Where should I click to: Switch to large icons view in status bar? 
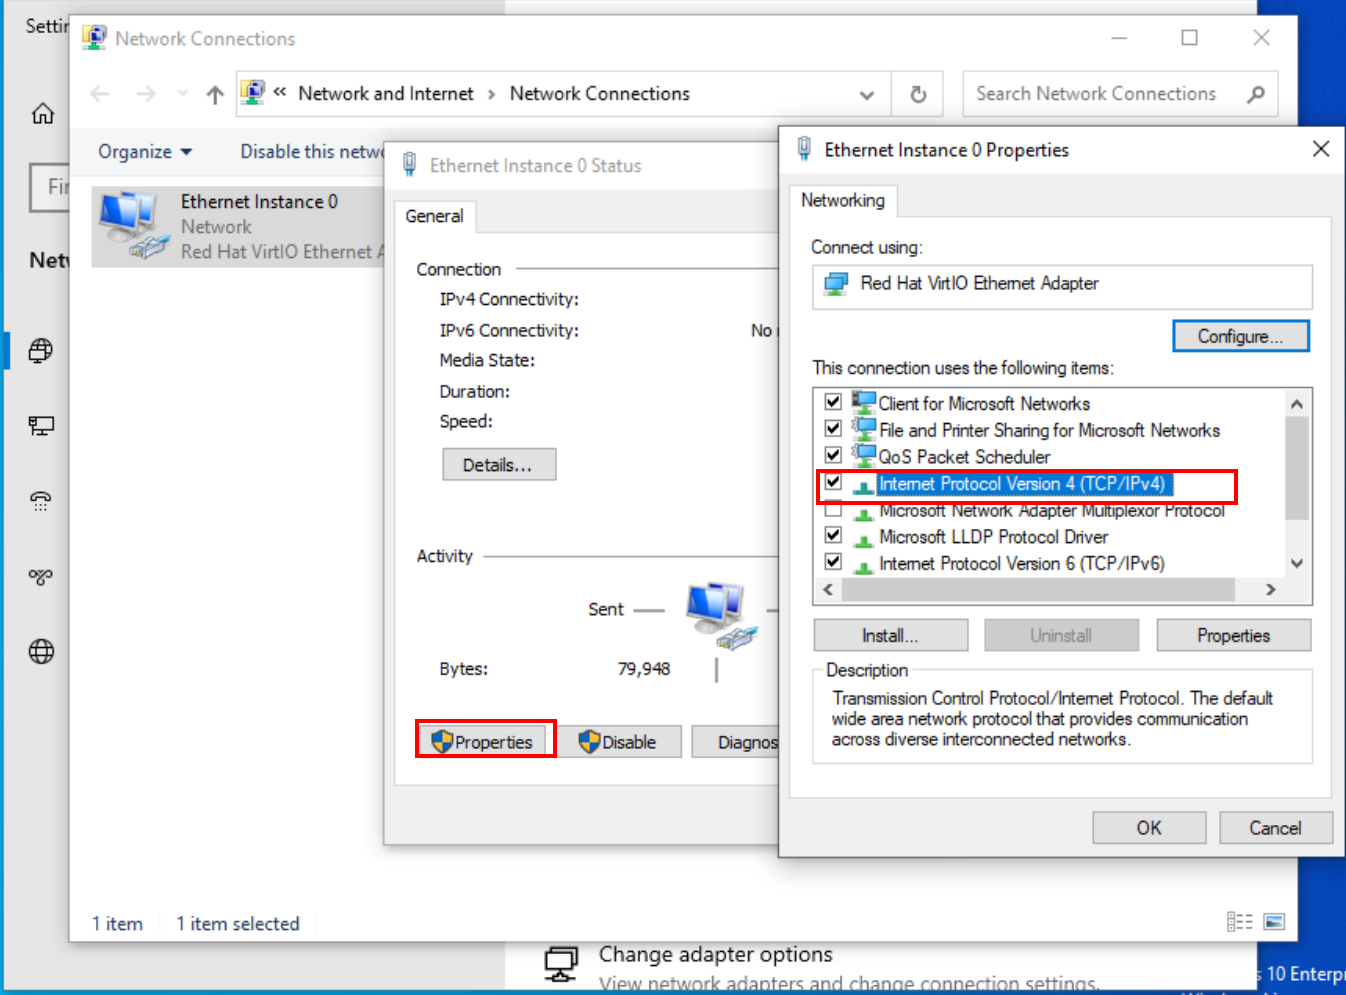coord(1274,922)
